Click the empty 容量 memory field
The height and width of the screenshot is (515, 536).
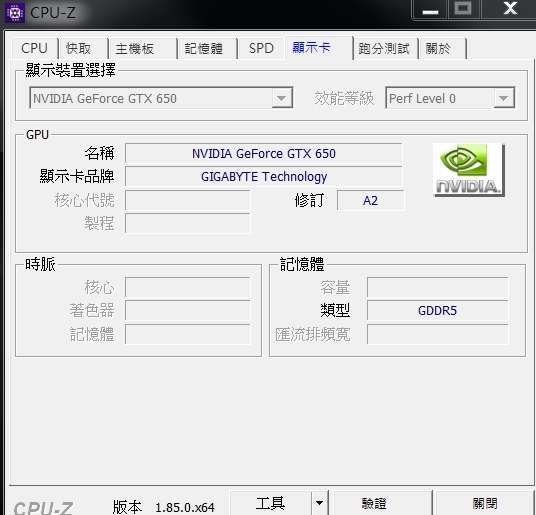pyautogui.click(x=438, y=287)
